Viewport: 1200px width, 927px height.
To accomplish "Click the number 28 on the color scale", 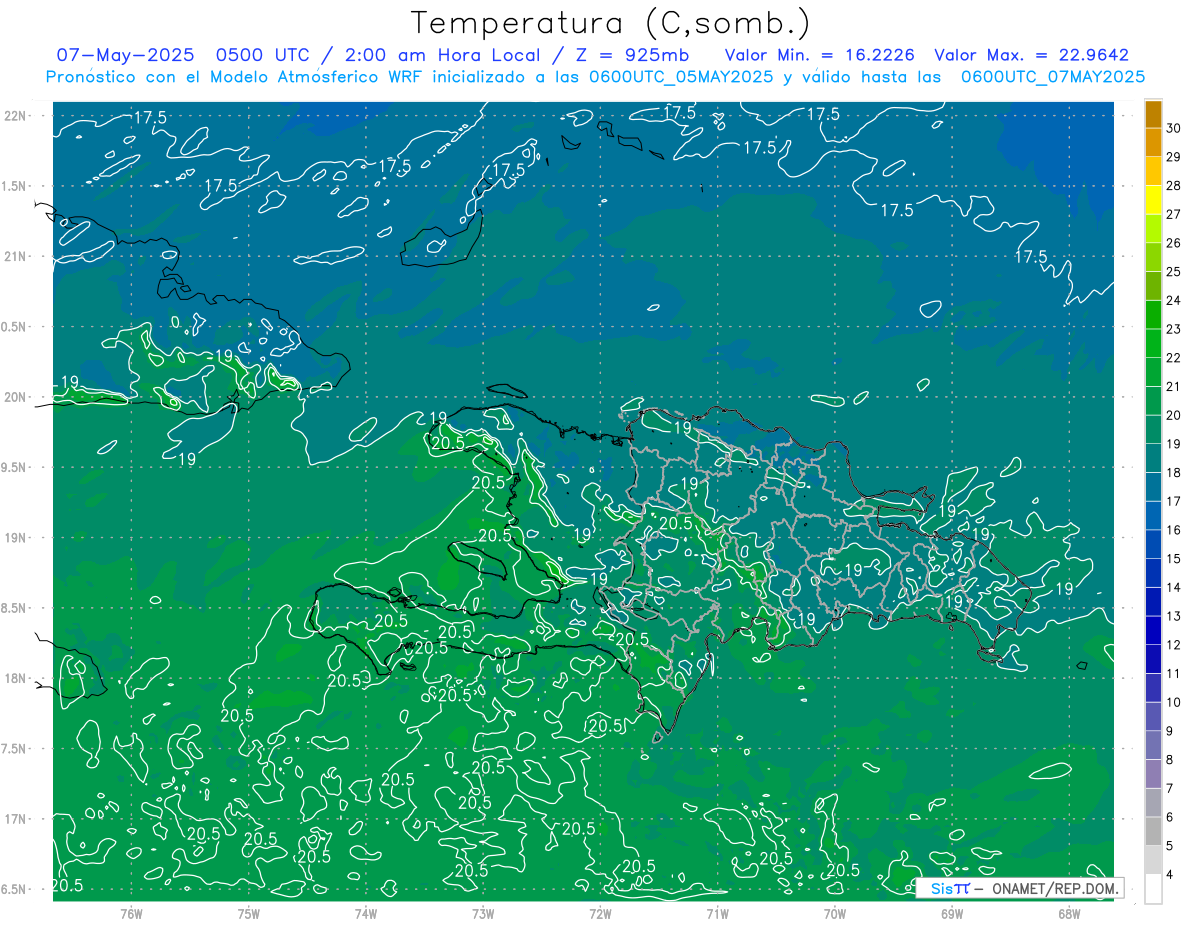I will pos(1175,185).
